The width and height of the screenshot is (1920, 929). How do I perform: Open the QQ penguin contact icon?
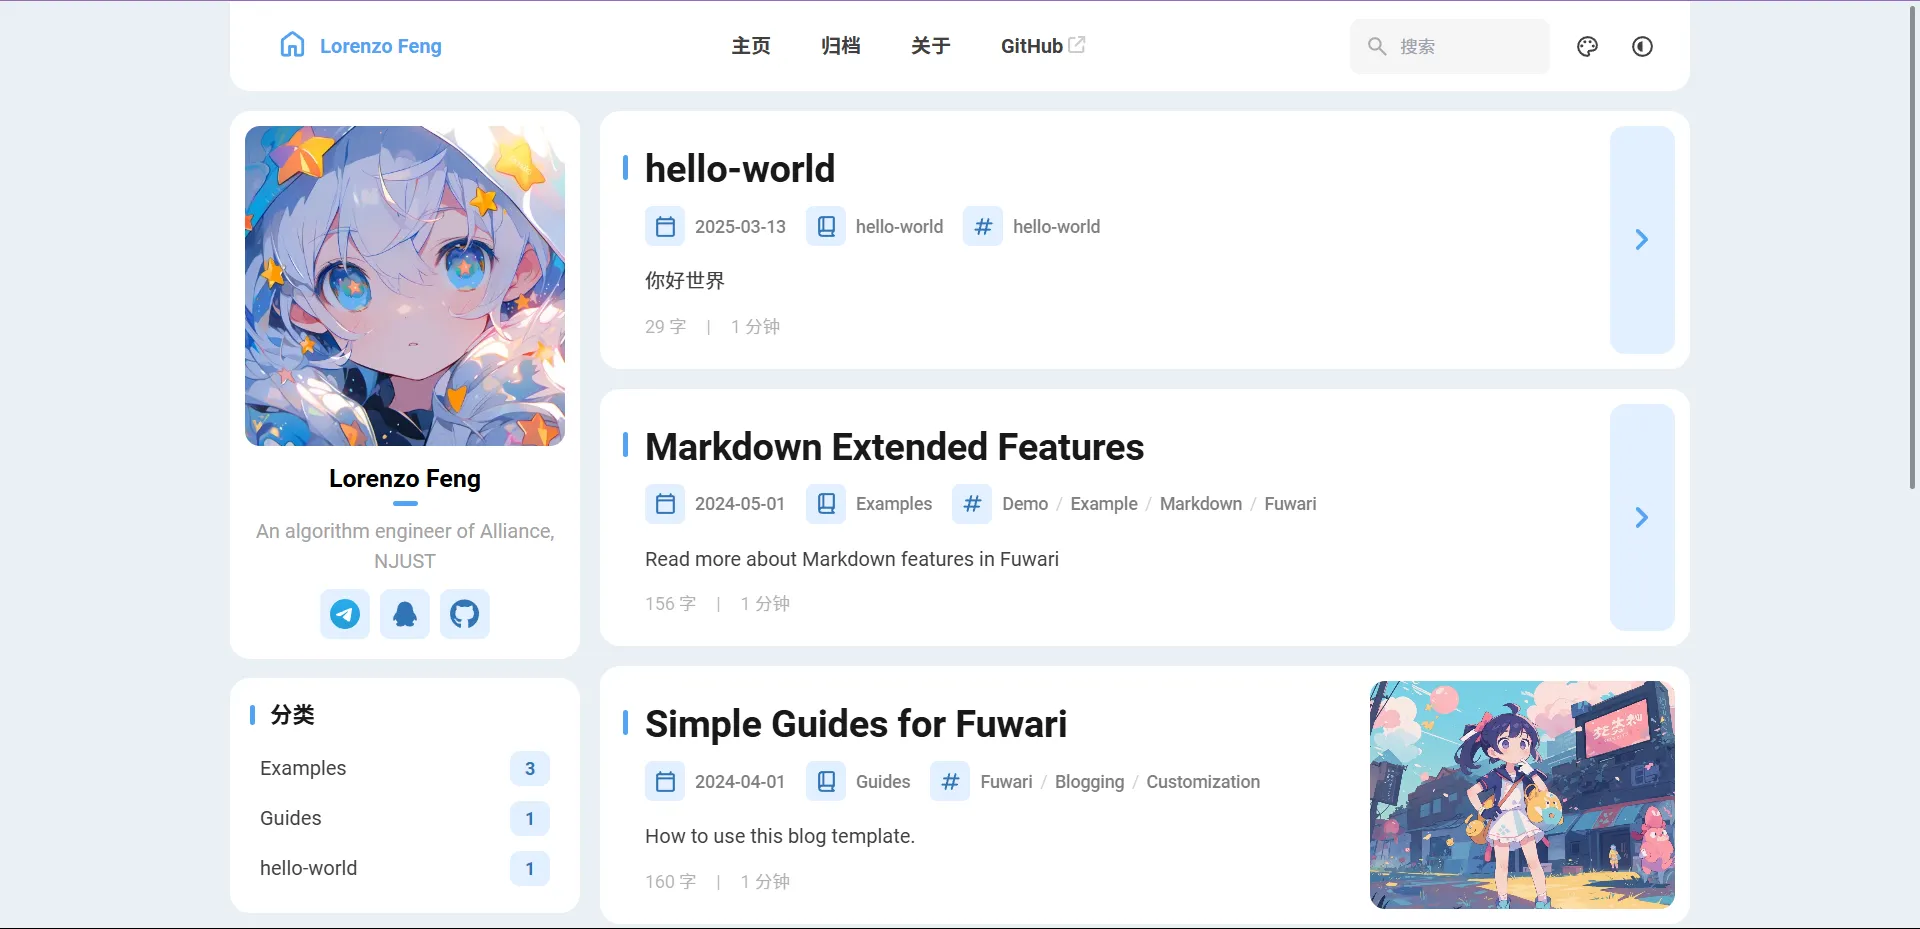coord(405,614)
